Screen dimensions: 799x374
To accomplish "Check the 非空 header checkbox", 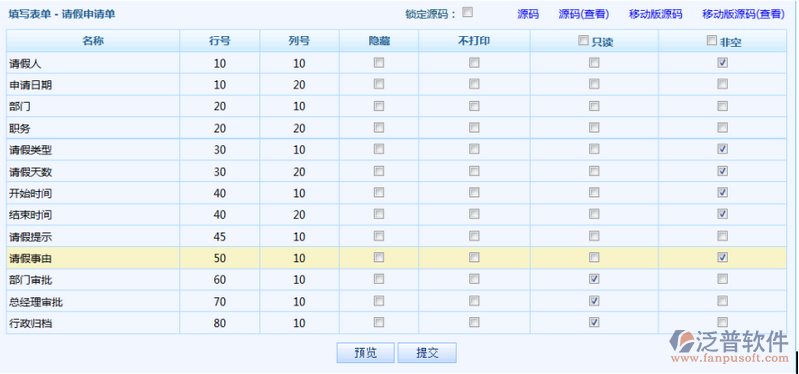I will [712, 41].
